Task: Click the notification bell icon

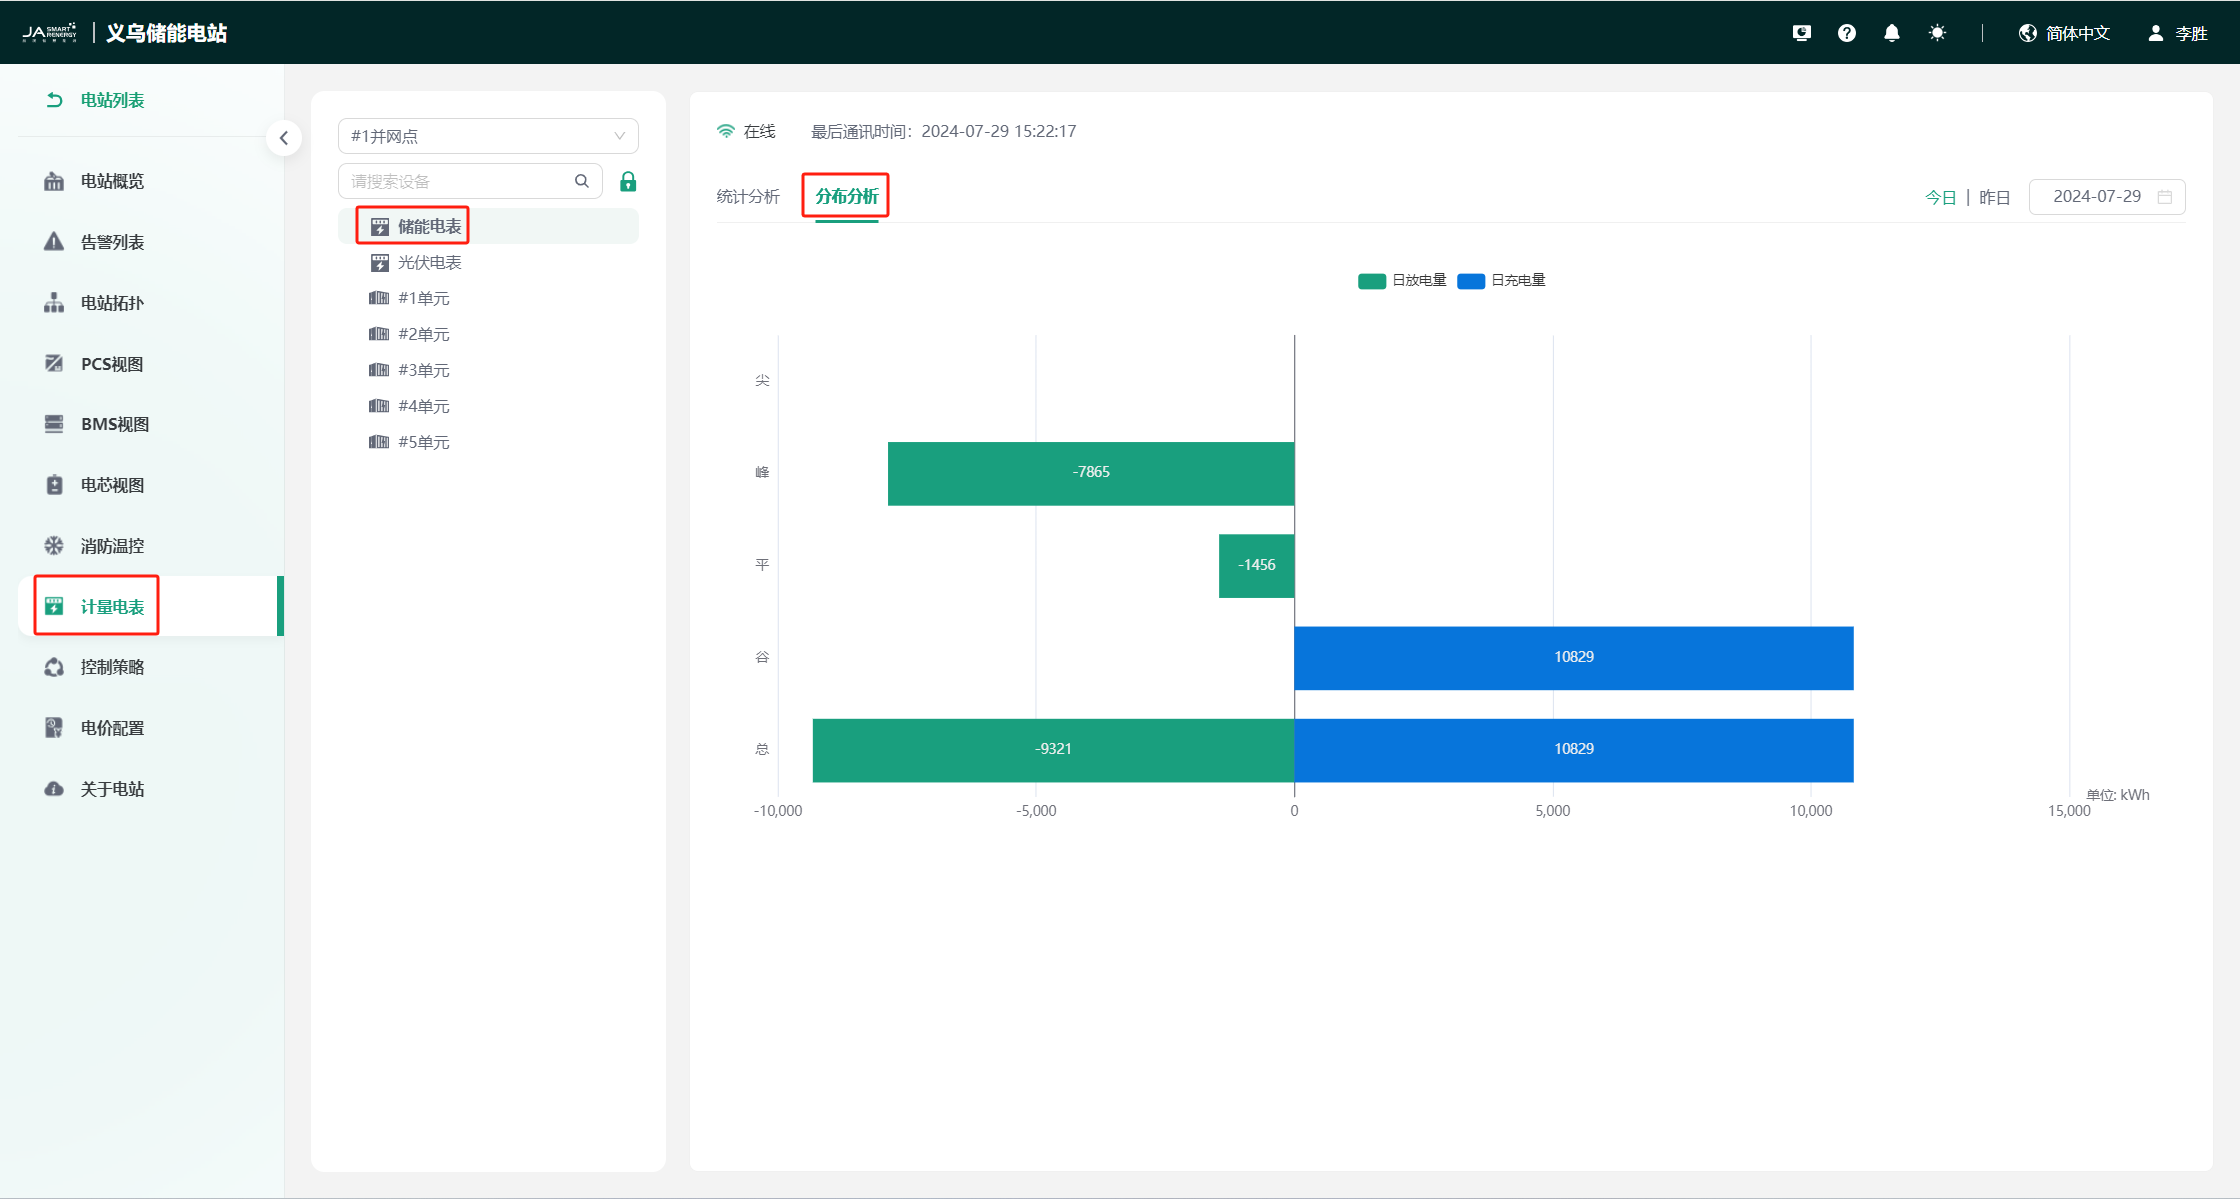Action: click(1891, 33)
